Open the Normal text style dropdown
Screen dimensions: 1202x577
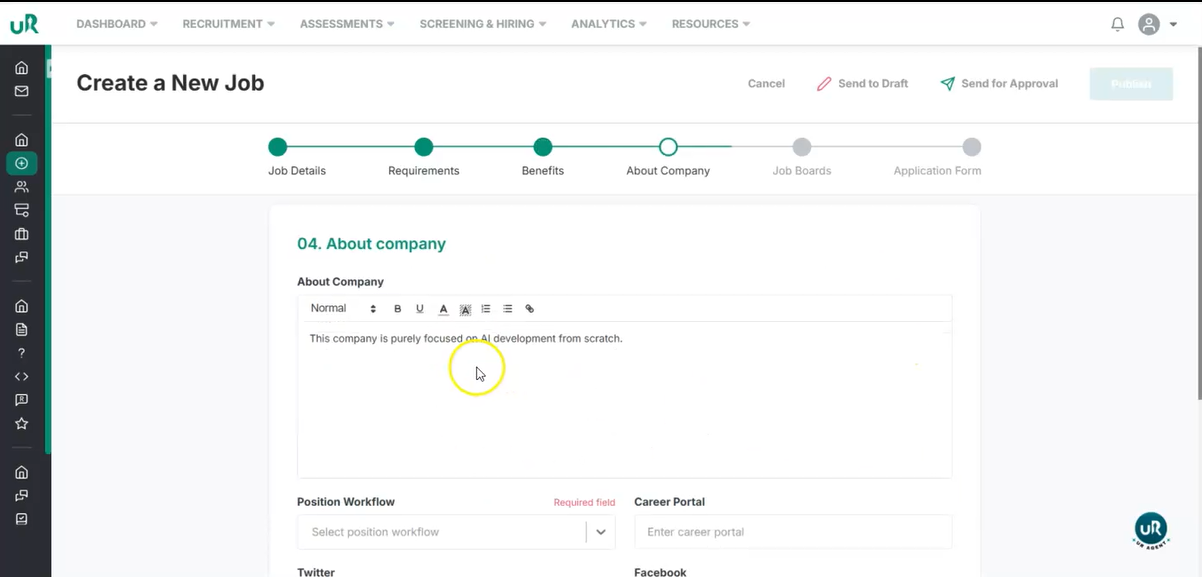click(x=343, y=309)
